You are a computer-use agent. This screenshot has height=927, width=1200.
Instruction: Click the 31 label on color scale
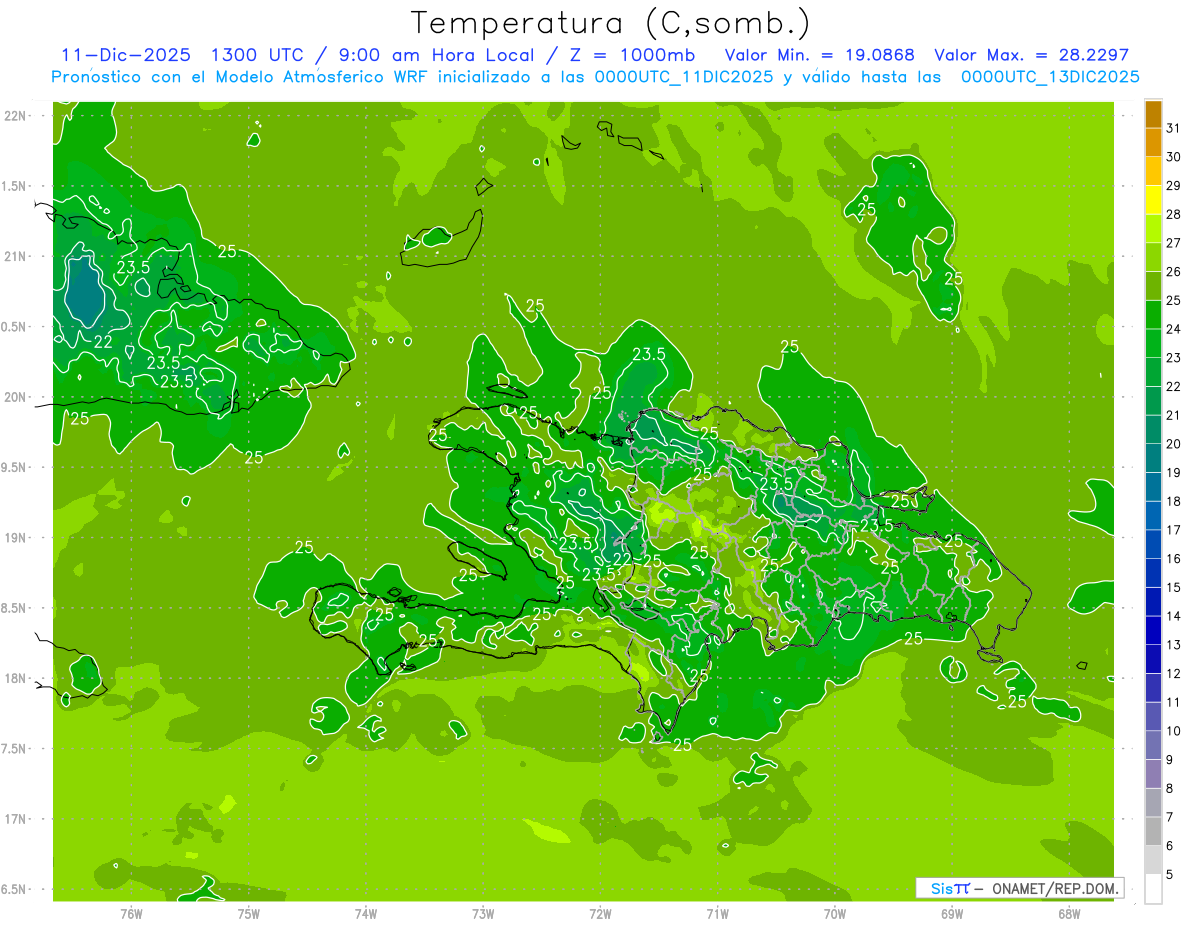coord(1174,128)
